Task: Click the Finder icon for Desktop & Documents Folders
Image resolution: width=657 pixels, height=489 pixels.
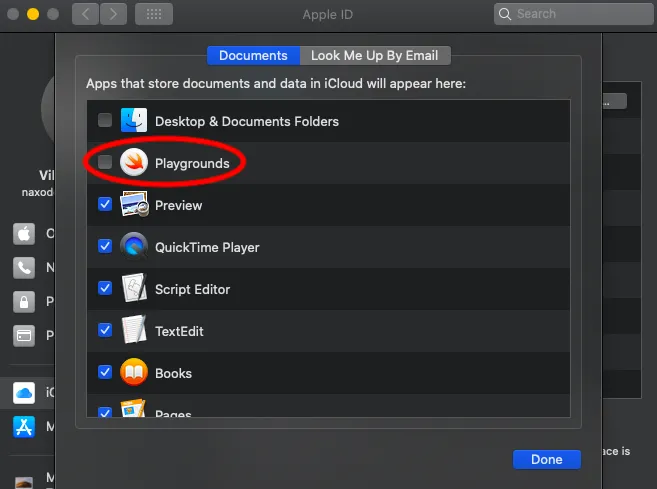Action: [134, 120]
